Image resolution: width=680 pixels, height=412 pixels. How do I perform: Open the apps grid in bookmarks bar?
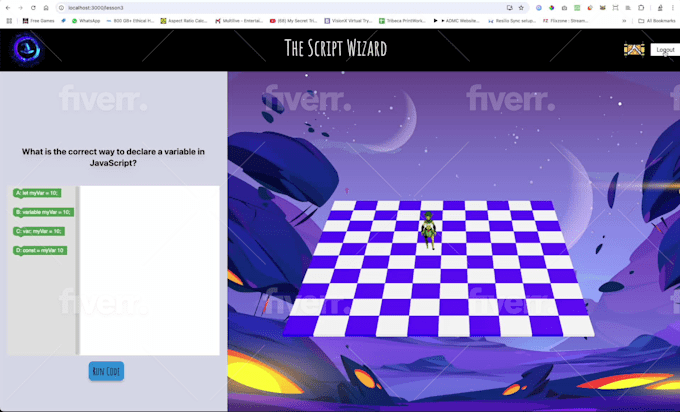coord(9,21)
